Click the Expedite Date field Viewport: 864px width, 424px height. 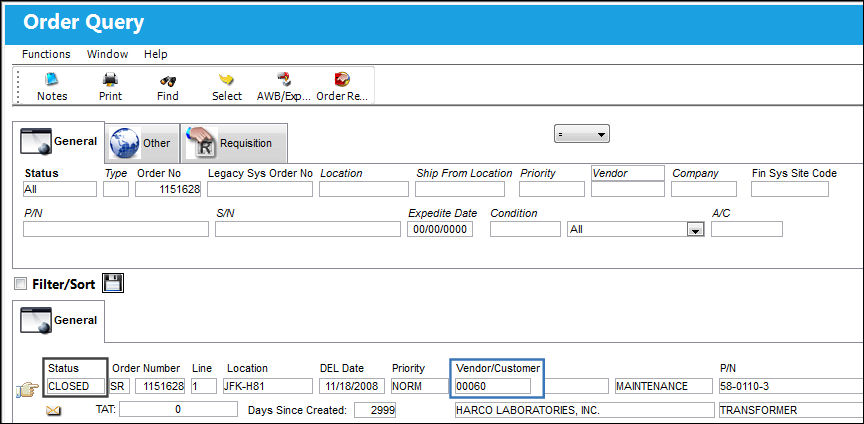pyautogui.click(x=440, y=229)
